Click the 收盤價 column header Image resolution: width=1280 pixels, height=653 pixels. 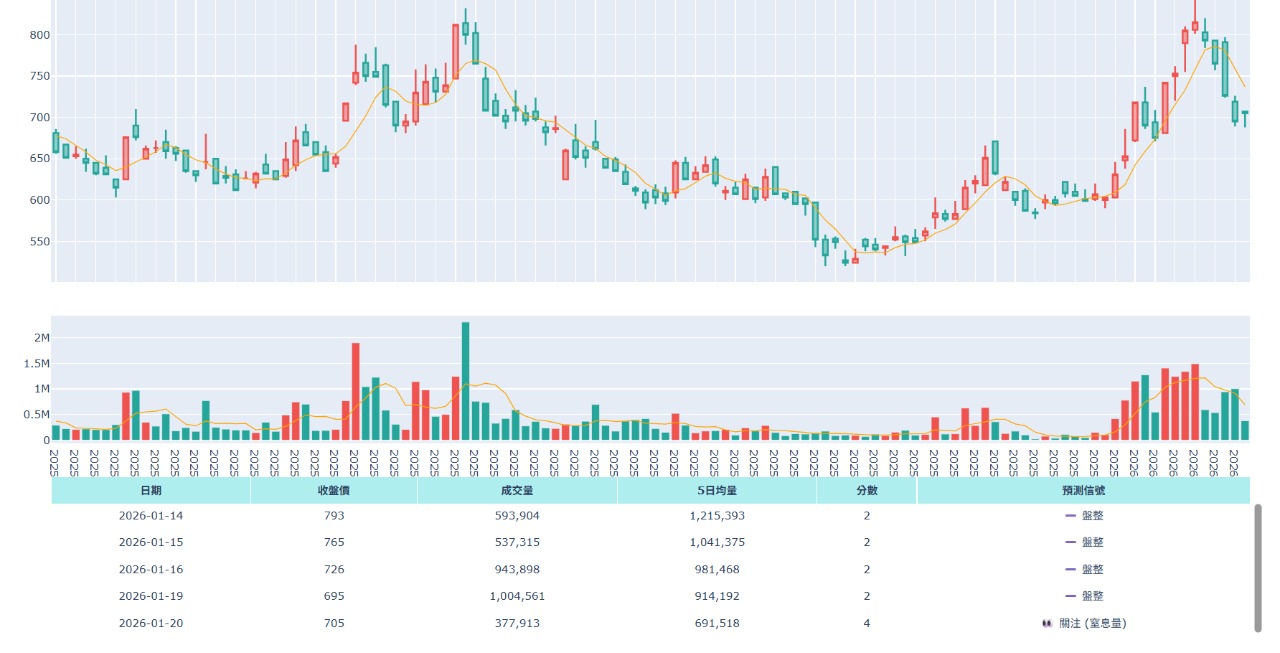pyautogui.click(x=333, y=490)
